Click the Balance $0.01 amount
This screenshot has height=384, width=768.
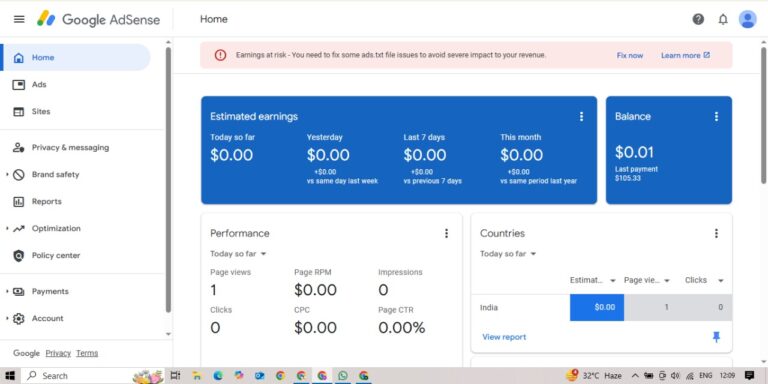pos(634,152)
